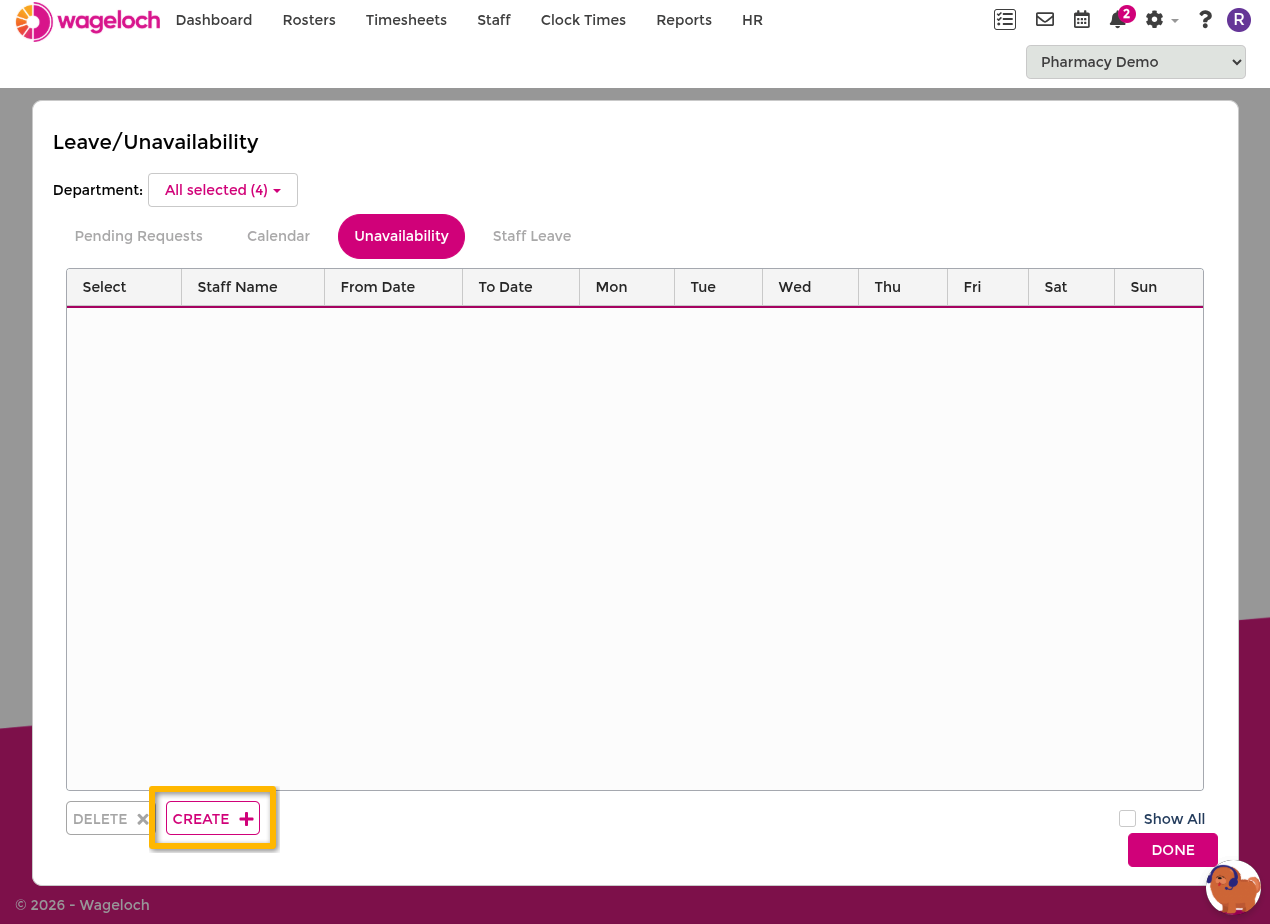The width and height of the screenshot is (1270, 924).
Task: Switch to the Calendar tab
Action: (278, 236)
